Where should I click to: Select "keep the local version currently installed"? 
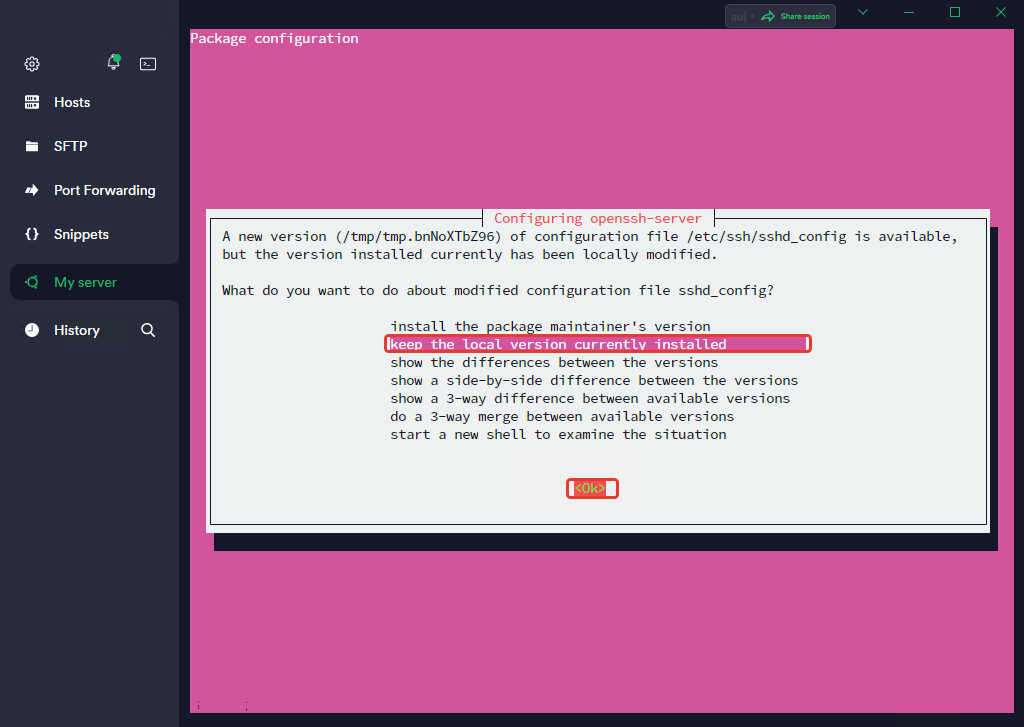coord(558,344)
